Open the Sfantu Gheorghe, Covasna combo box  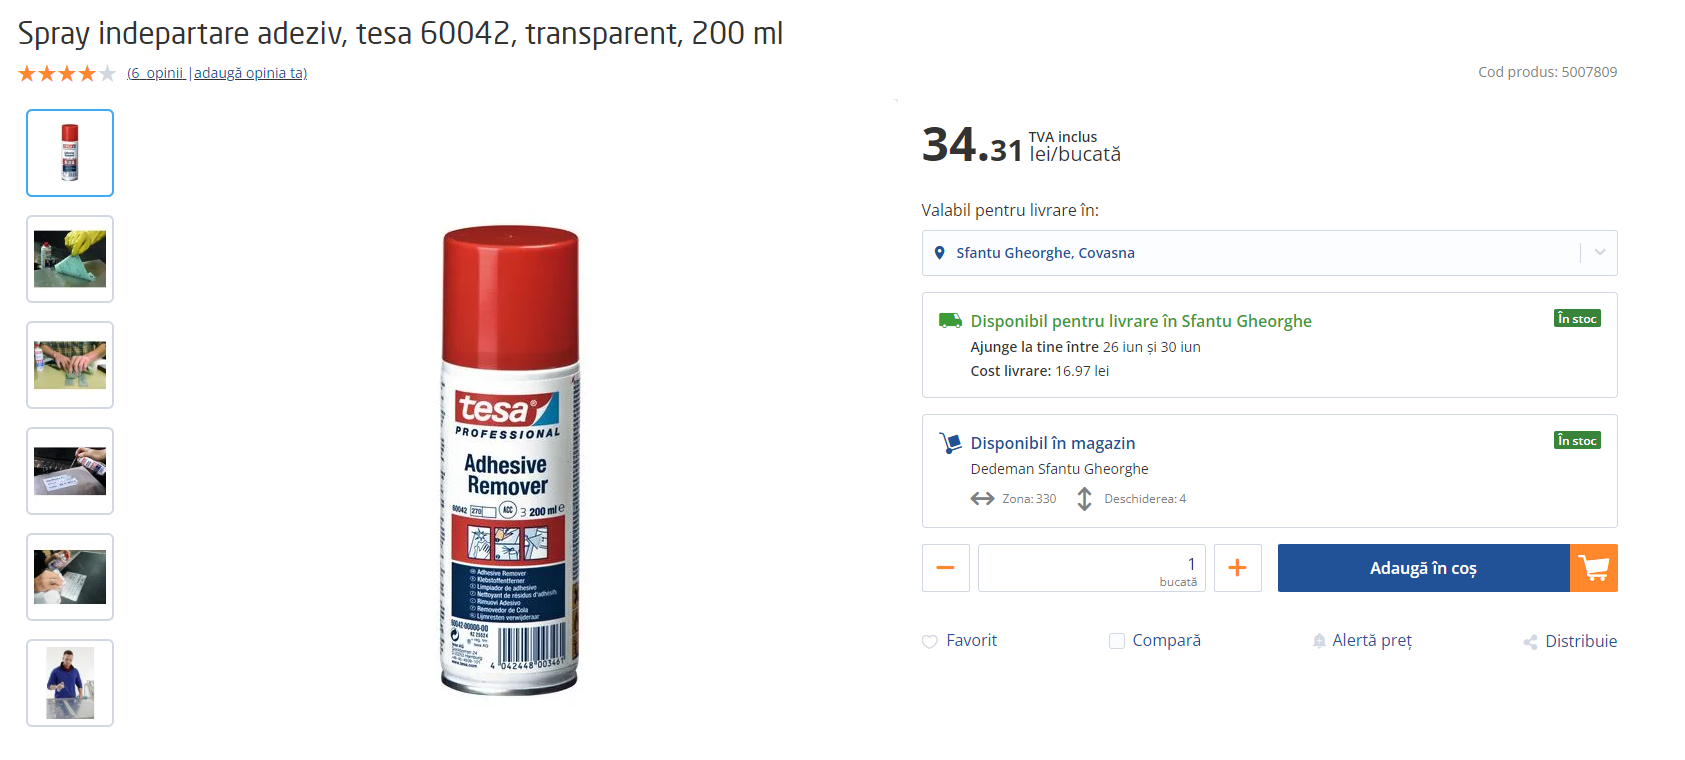coord(1270,253)
